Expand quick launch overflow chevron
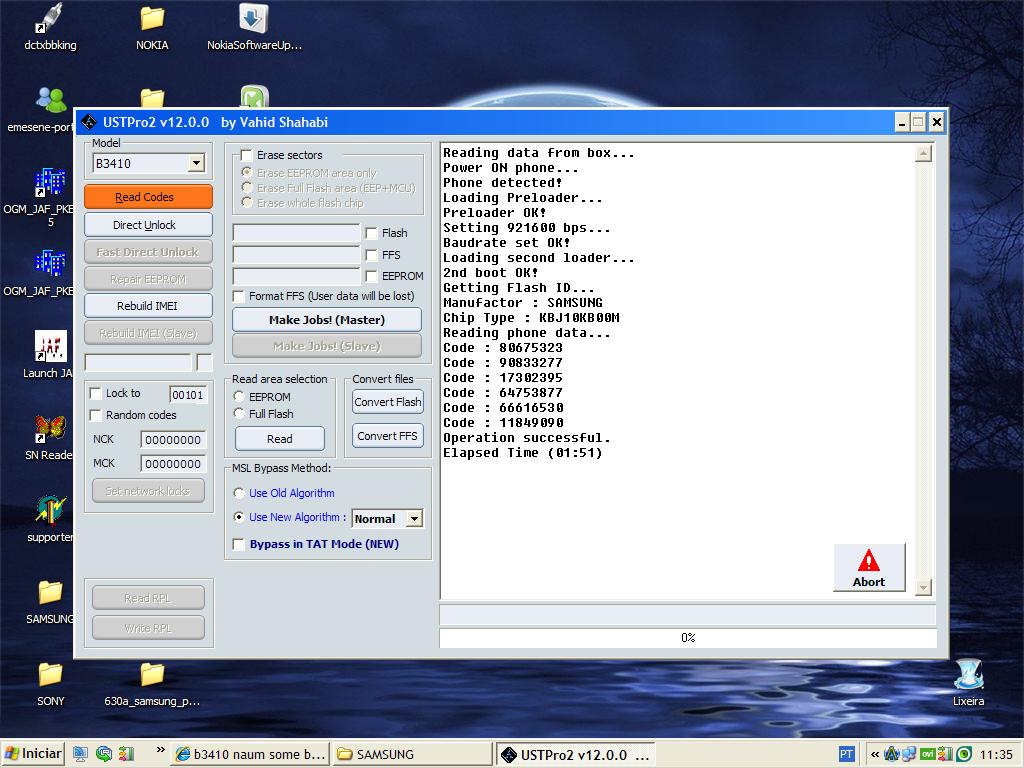Image resolution: width=1024 pixels, height=768 pixels. [161, 750]
